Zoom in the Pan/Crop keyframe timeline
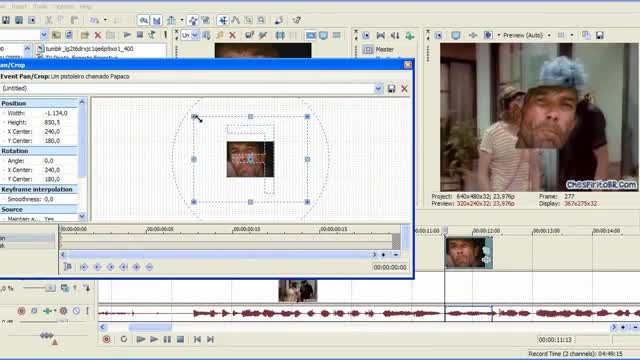 383,255
